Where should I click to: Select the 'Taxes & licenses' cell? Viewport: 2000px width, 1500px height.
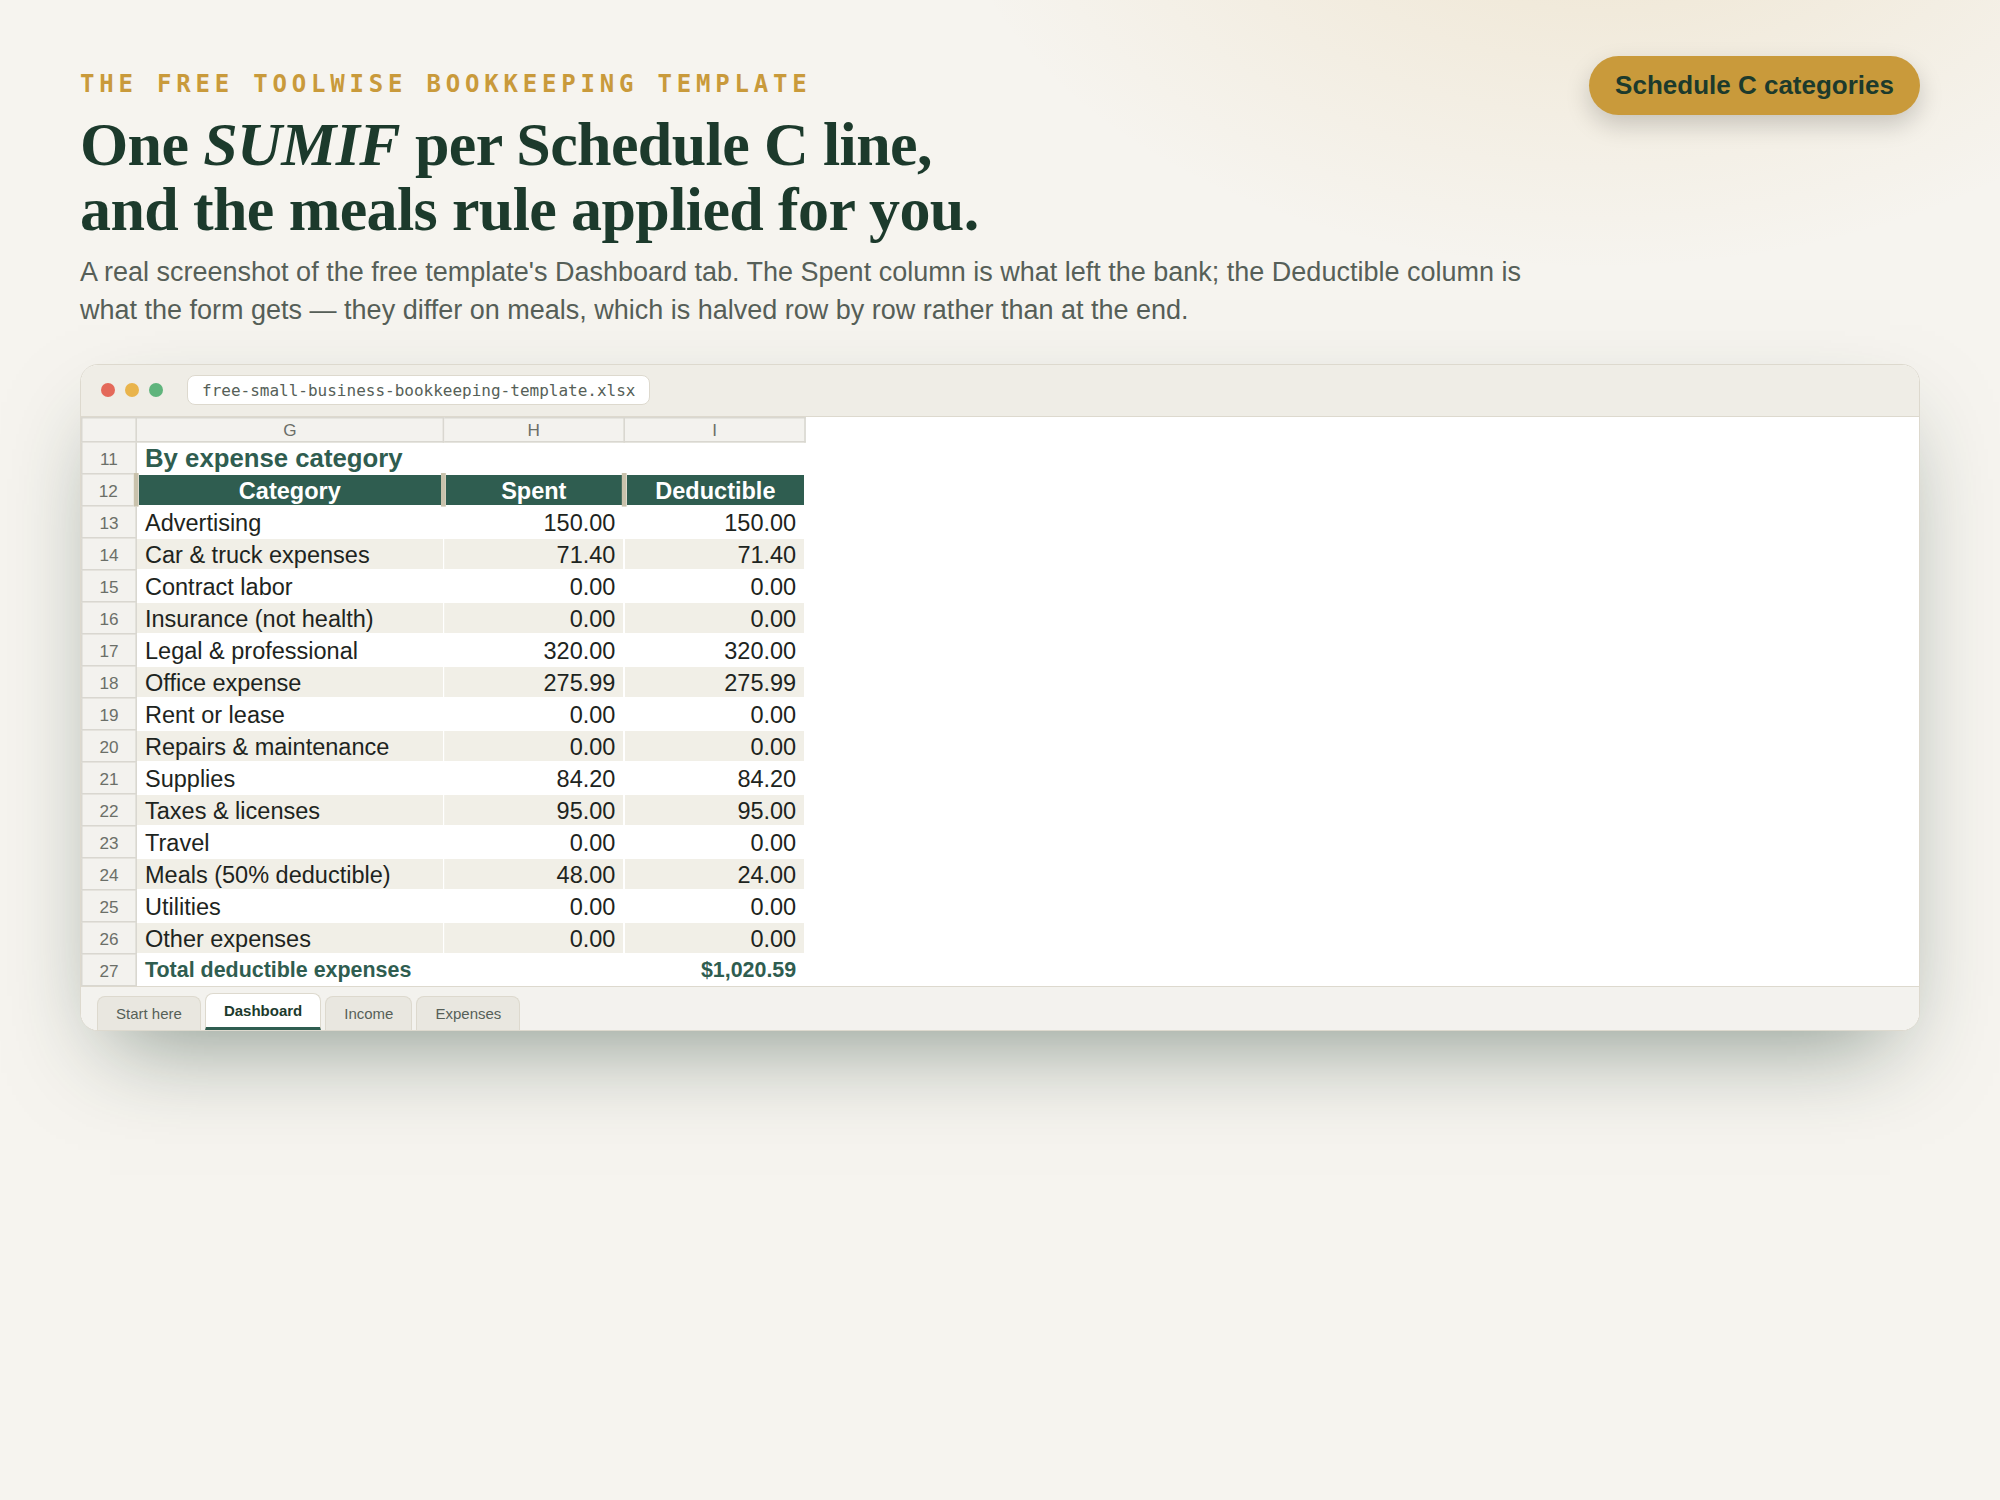click(290, 811)
